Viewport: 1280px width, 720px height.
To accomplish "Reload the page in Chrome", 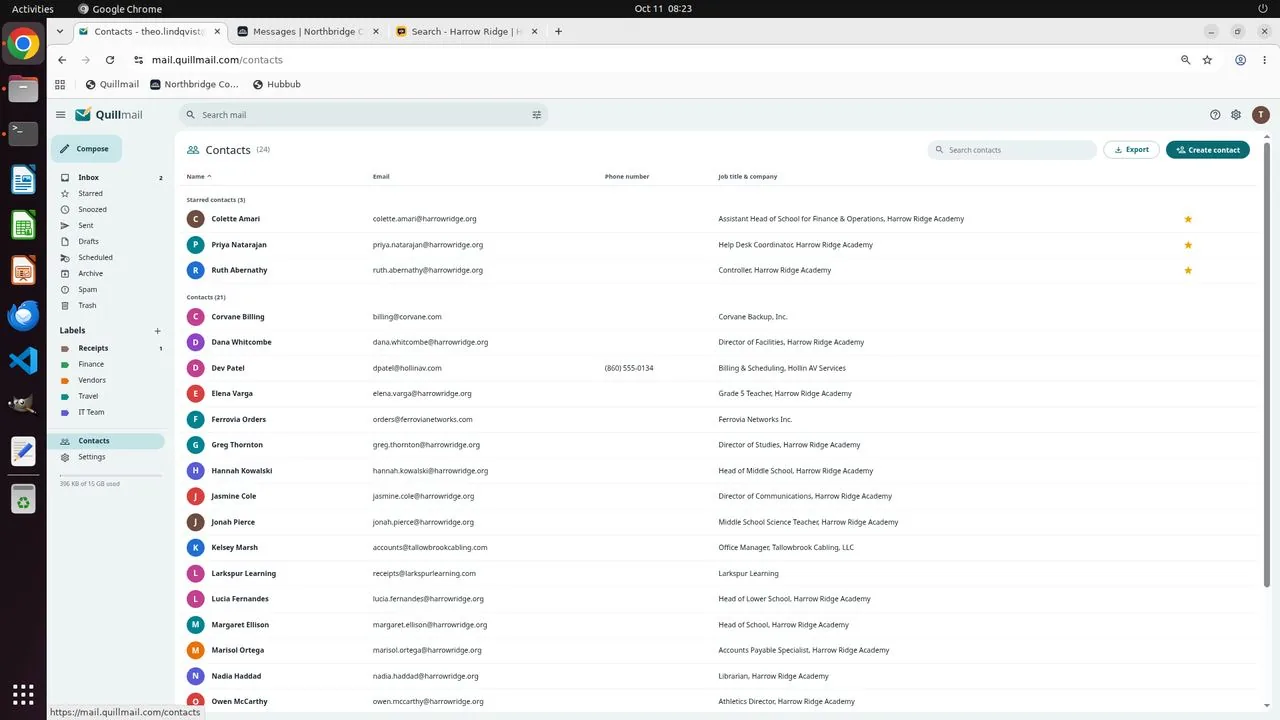I will 110,60.
